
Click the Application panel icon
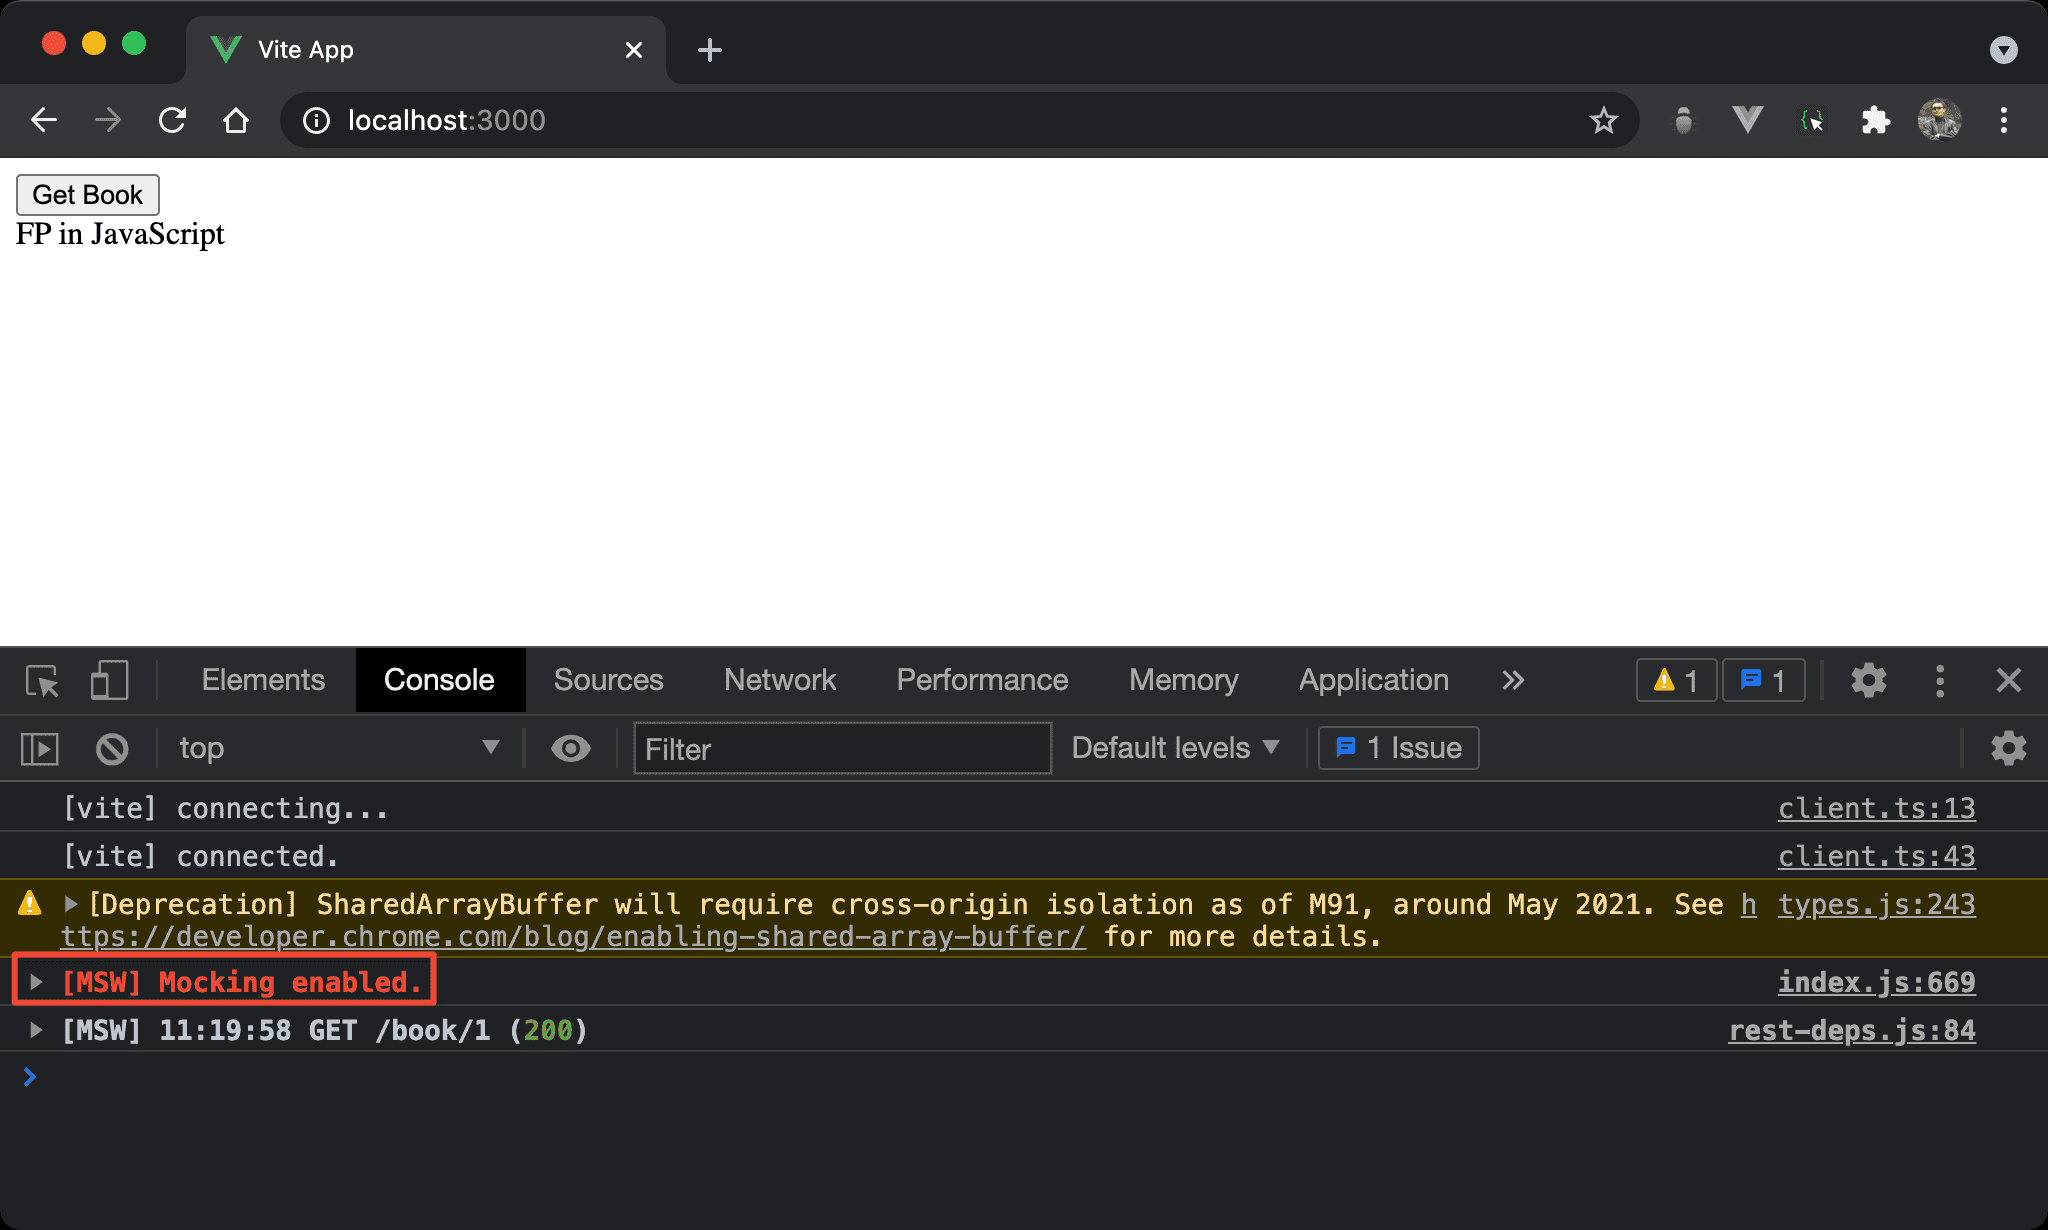pos(1372,677)
